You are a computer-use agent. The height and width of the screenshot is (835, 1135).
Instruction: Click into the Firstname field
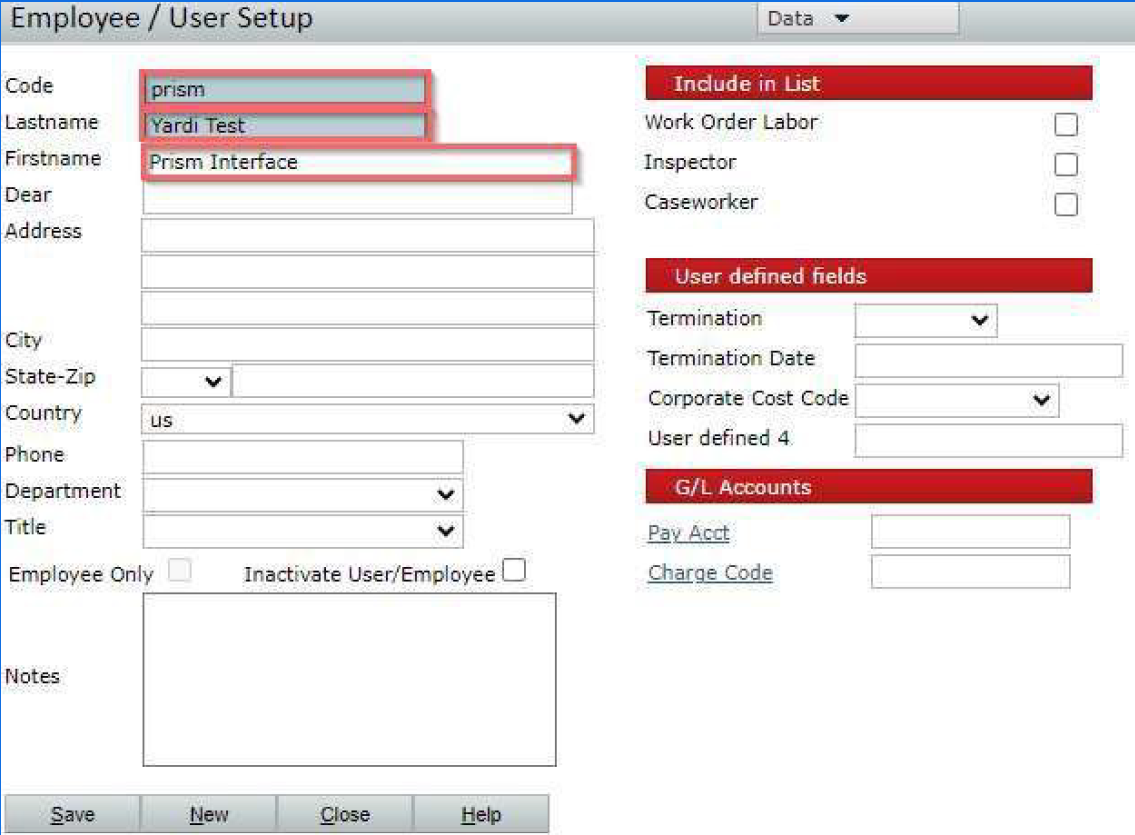[x=359, y=162]
